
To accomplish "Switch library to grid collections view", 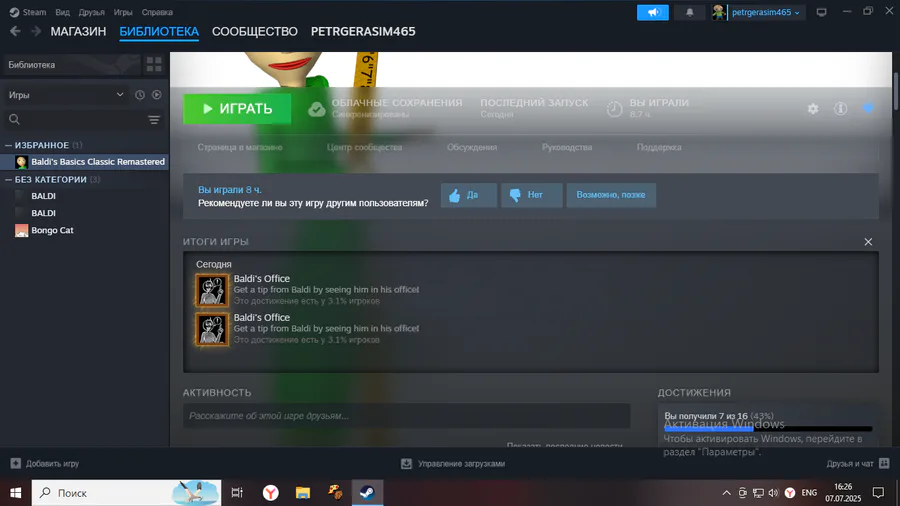I will click(154, 65).
